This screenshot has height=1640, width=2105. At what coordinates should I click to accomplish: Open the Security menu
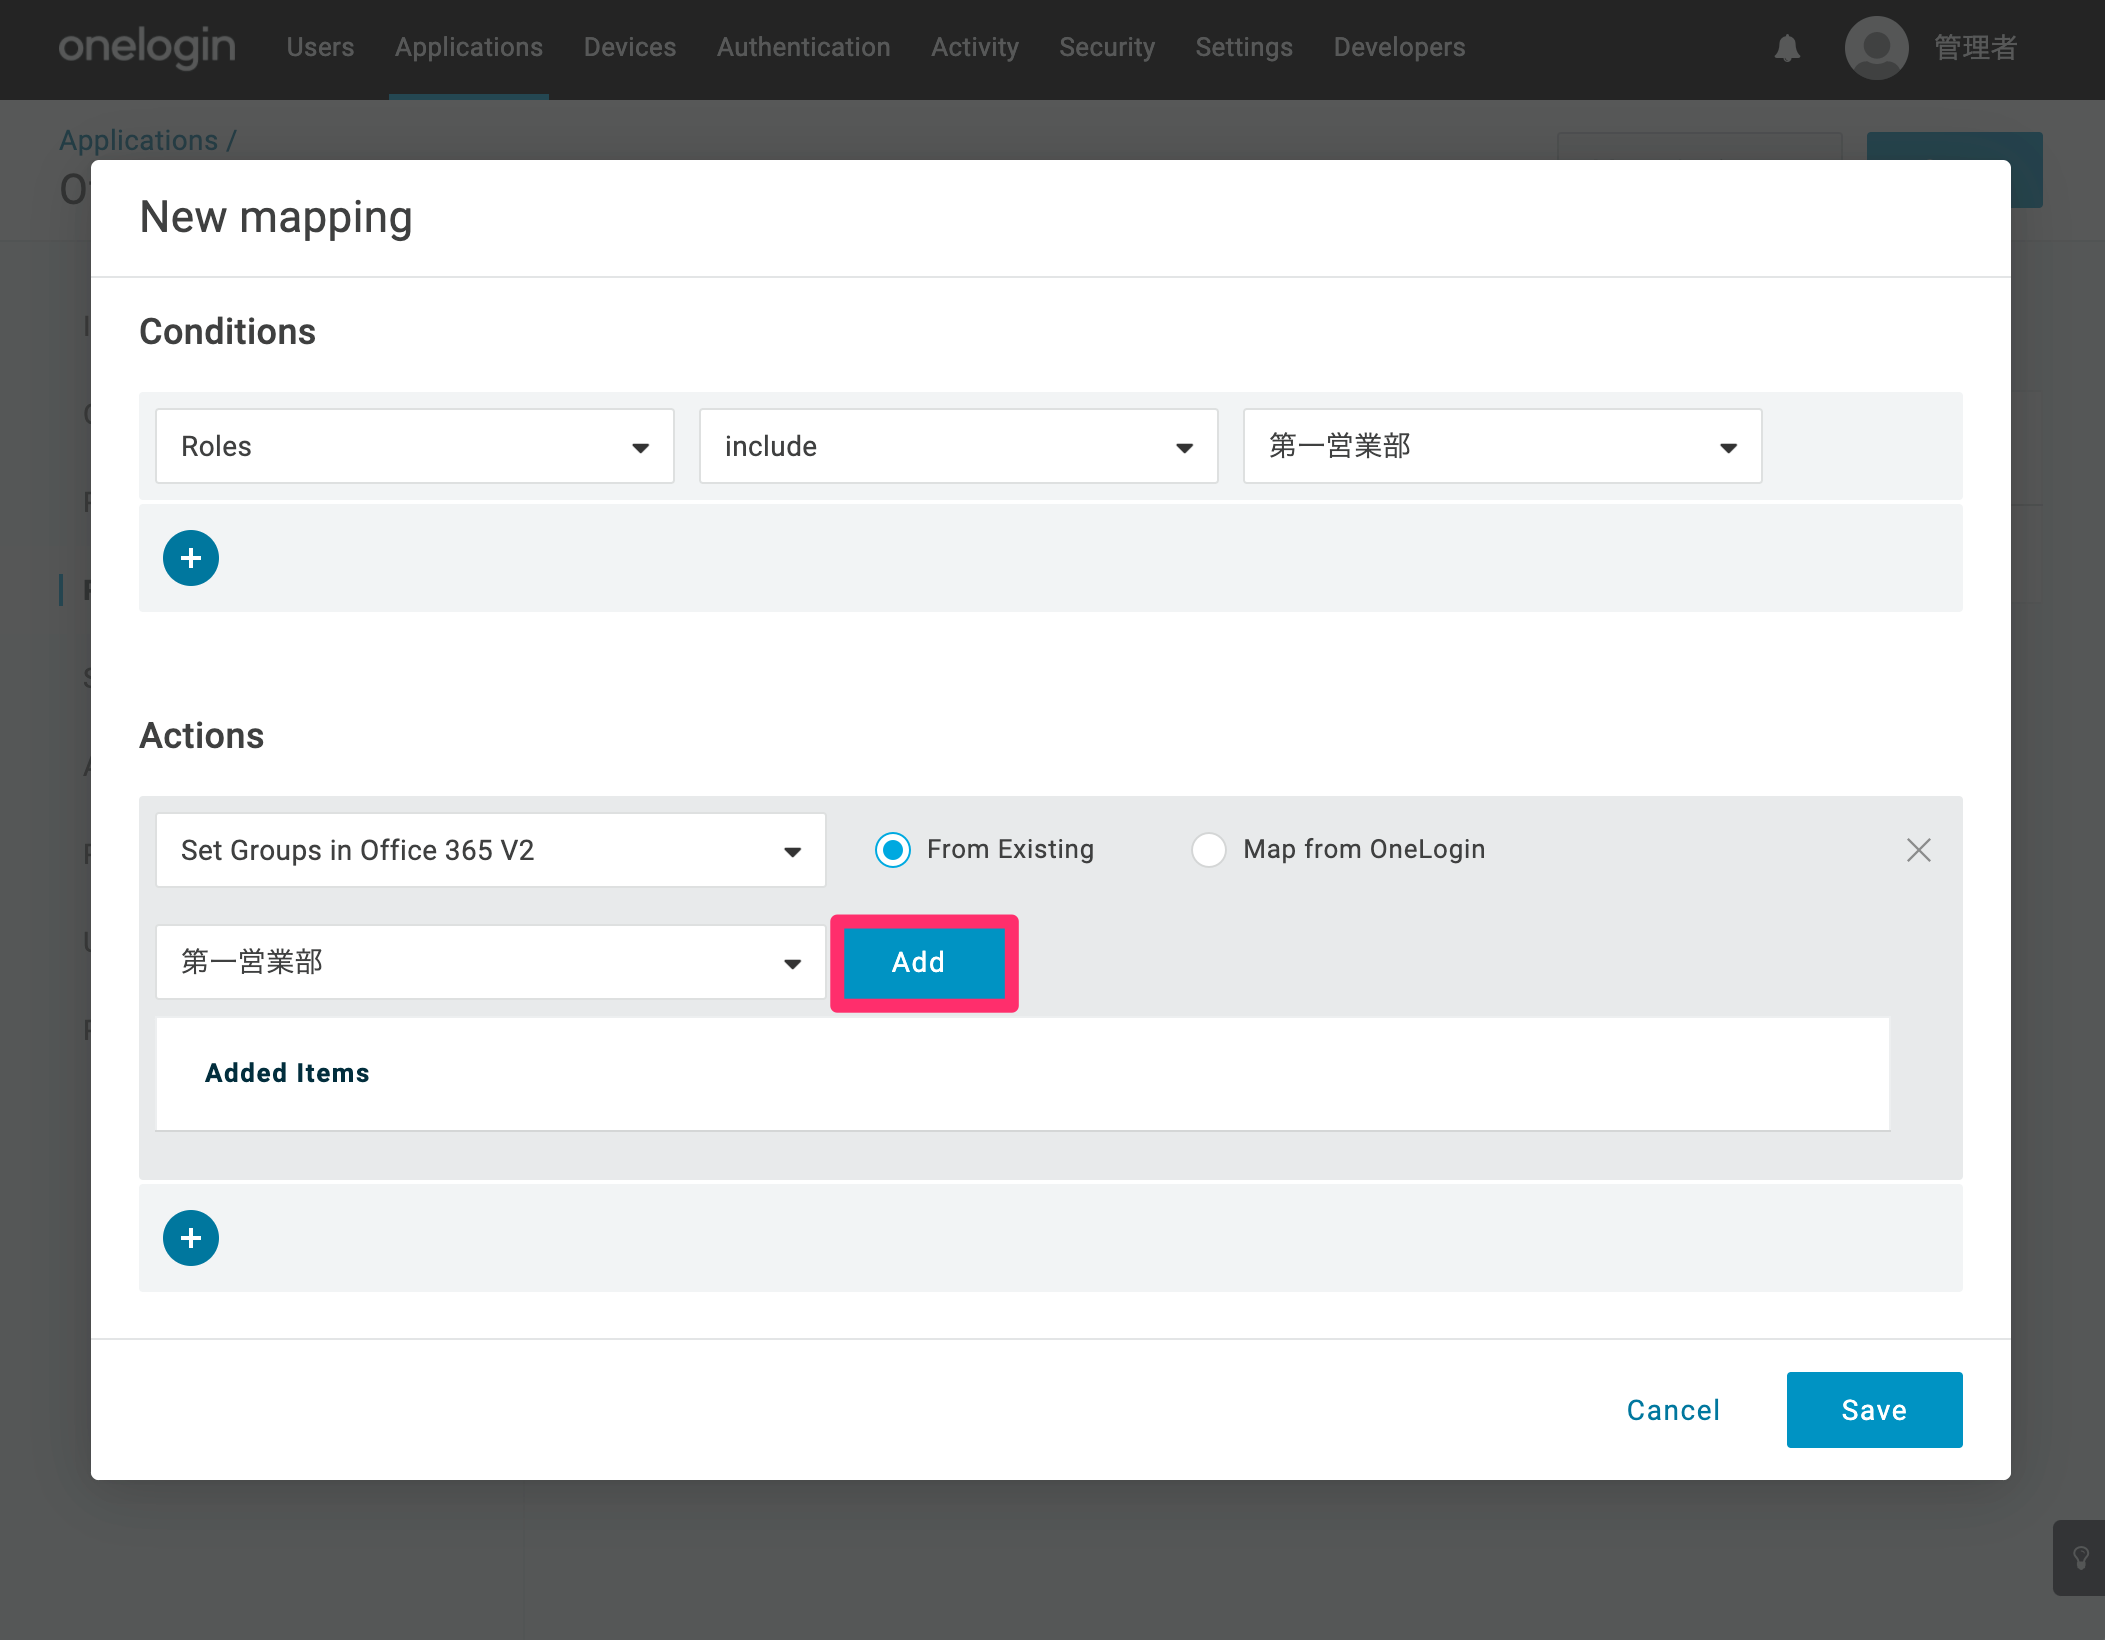pyautogui.click(x=1107, y=47)
